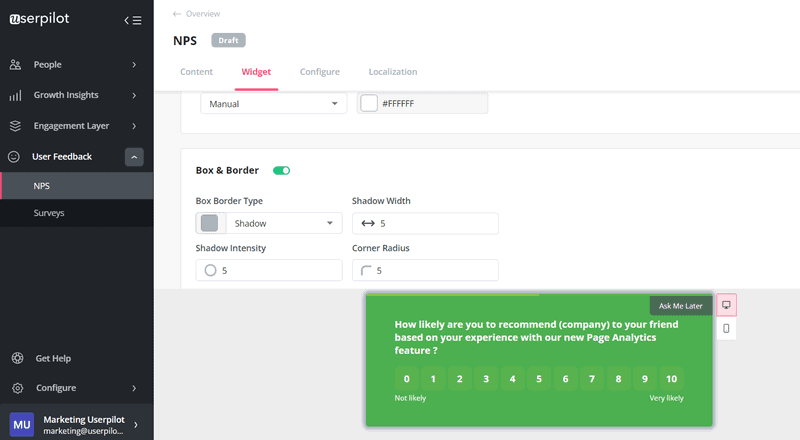This screenshot has width=800, height=440.
Task: Click NPS score 1 button
Action: tap(433, 379)
